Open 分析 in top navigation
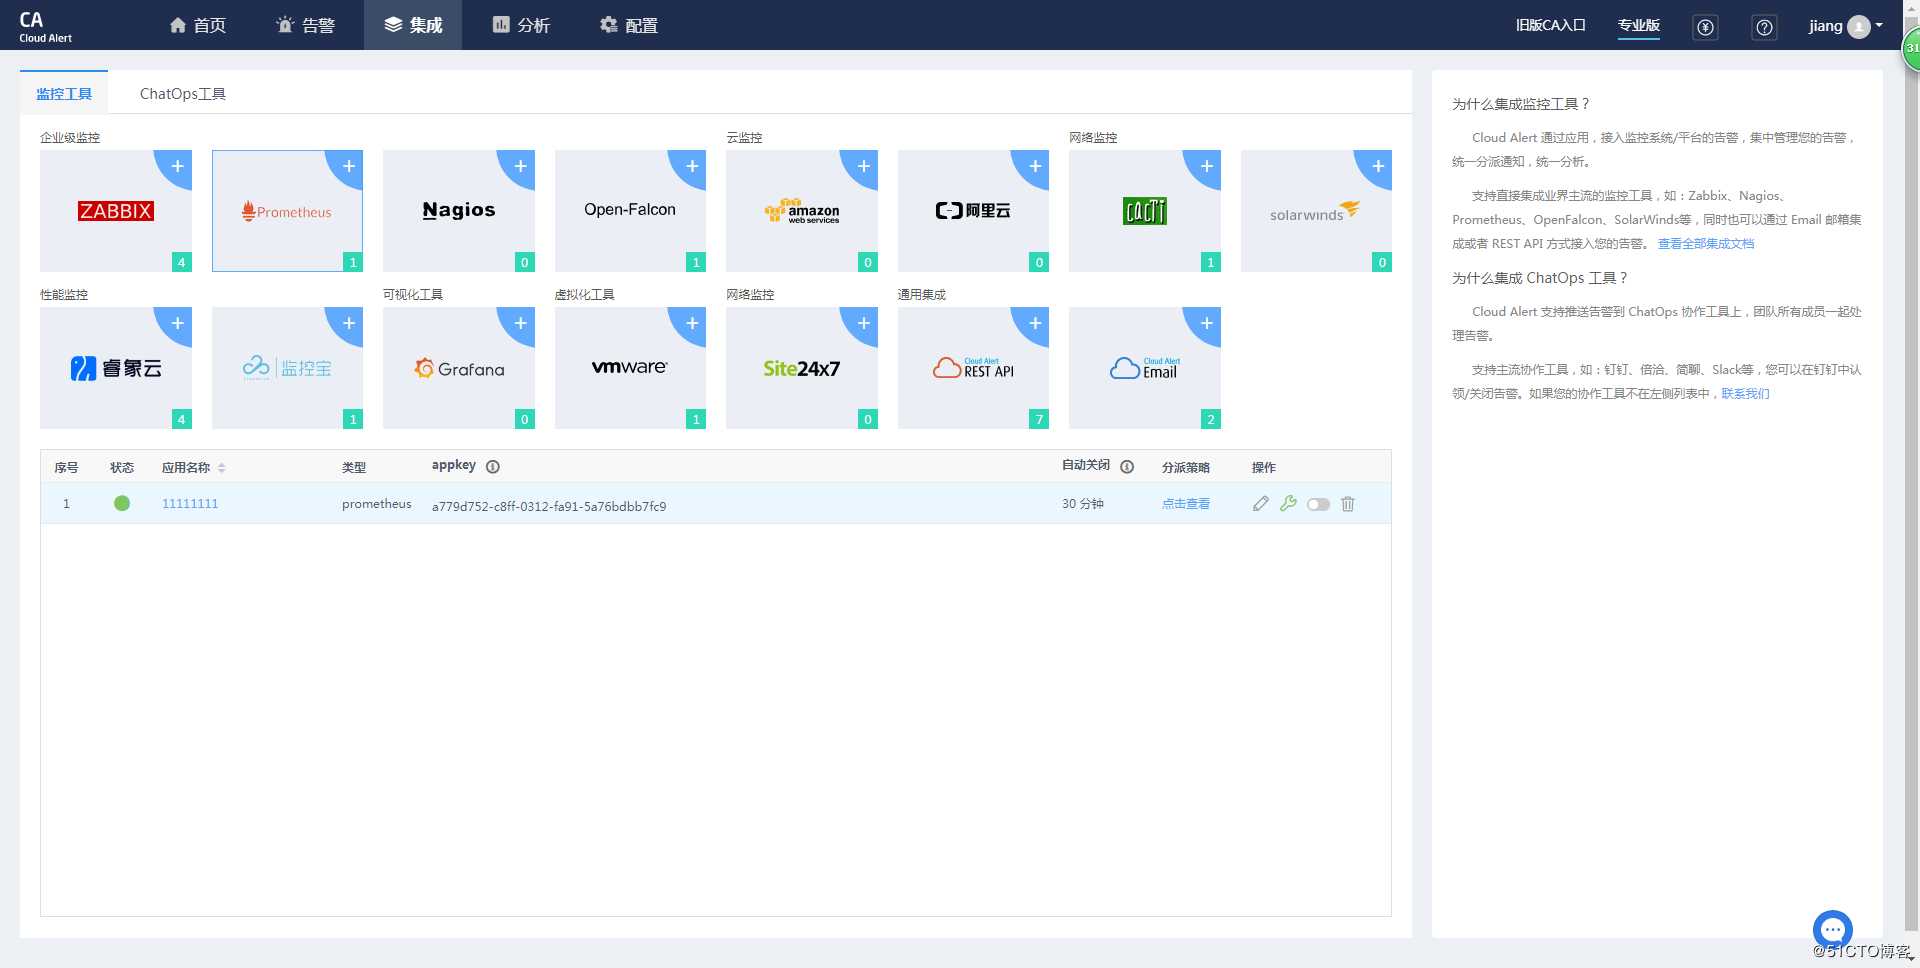The width and height of the screenshot is (1920, 968). click(521, 25)
